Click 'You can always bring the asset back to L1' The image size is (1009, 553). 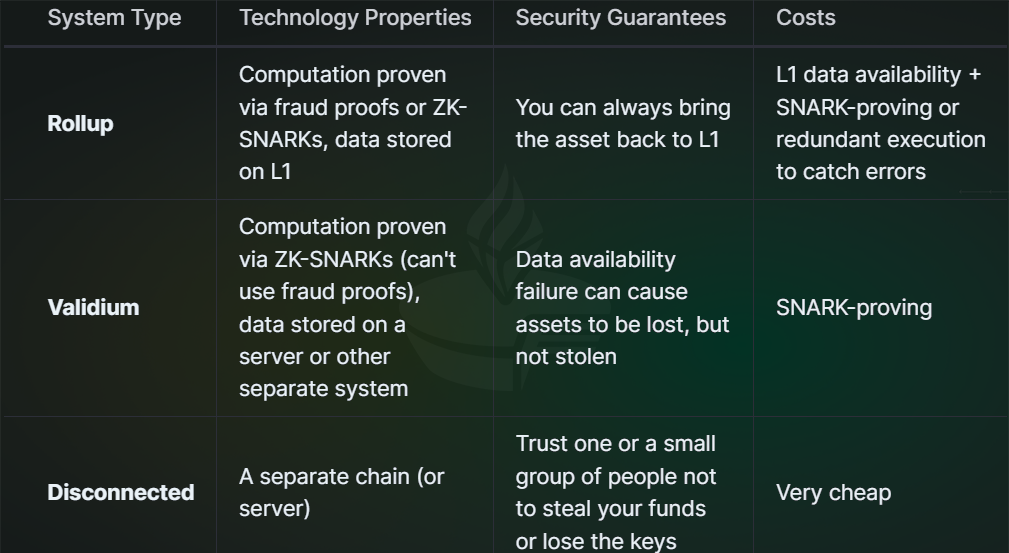[x=623, y=124]
